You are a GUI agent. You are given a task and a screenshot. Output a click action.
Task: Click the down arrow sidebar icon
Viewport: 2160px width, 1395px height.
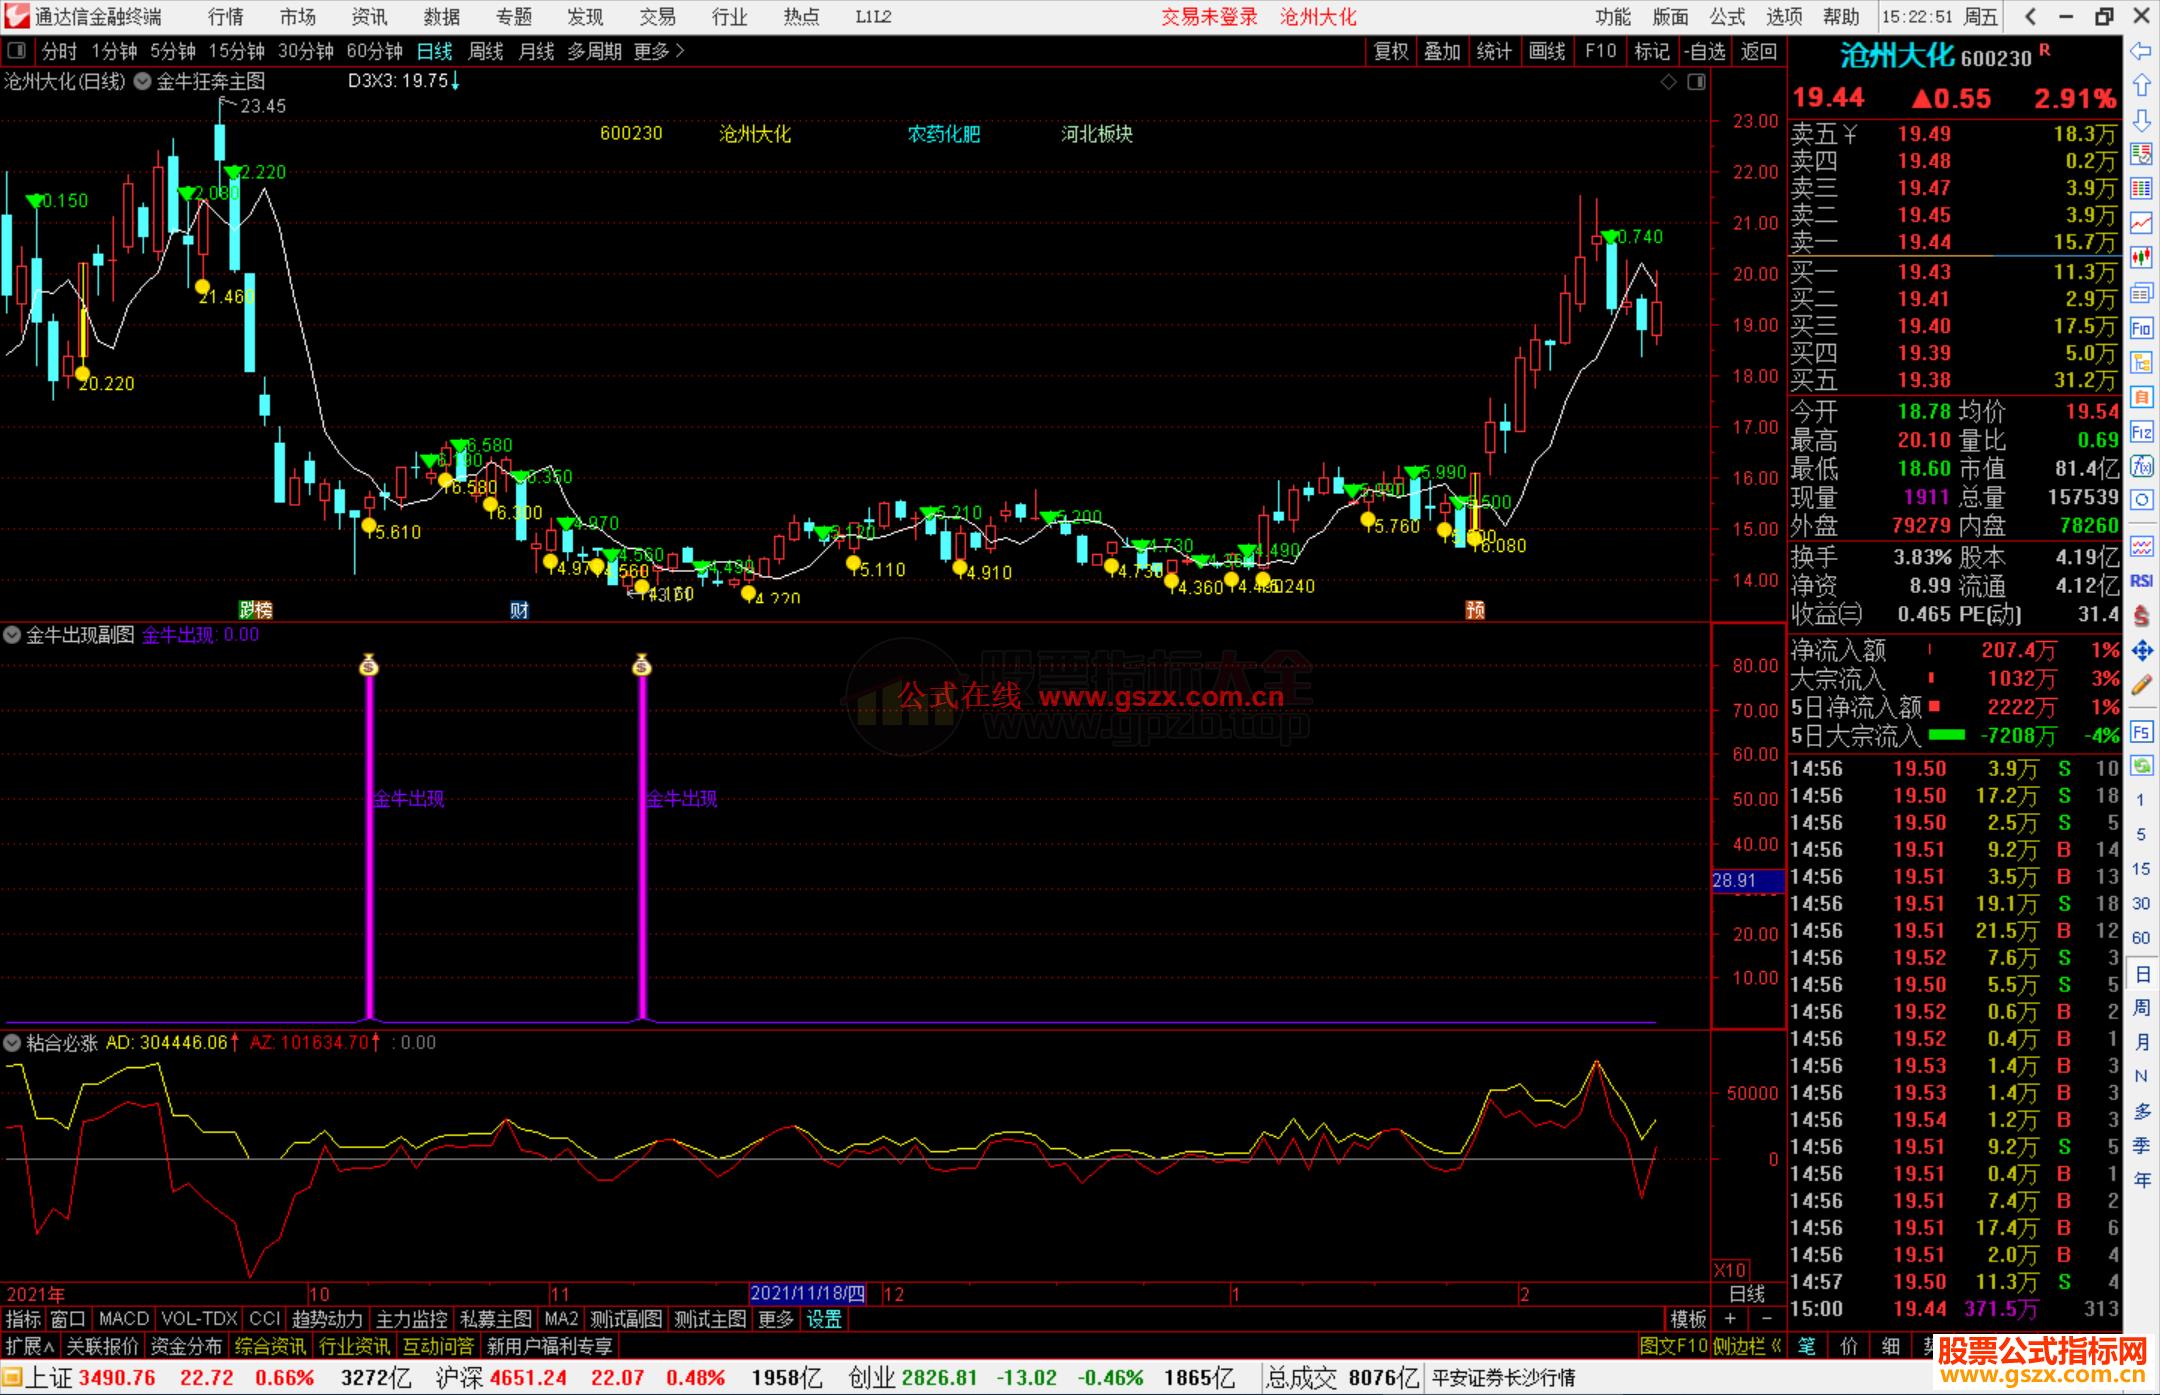(x=2141, y=120)
